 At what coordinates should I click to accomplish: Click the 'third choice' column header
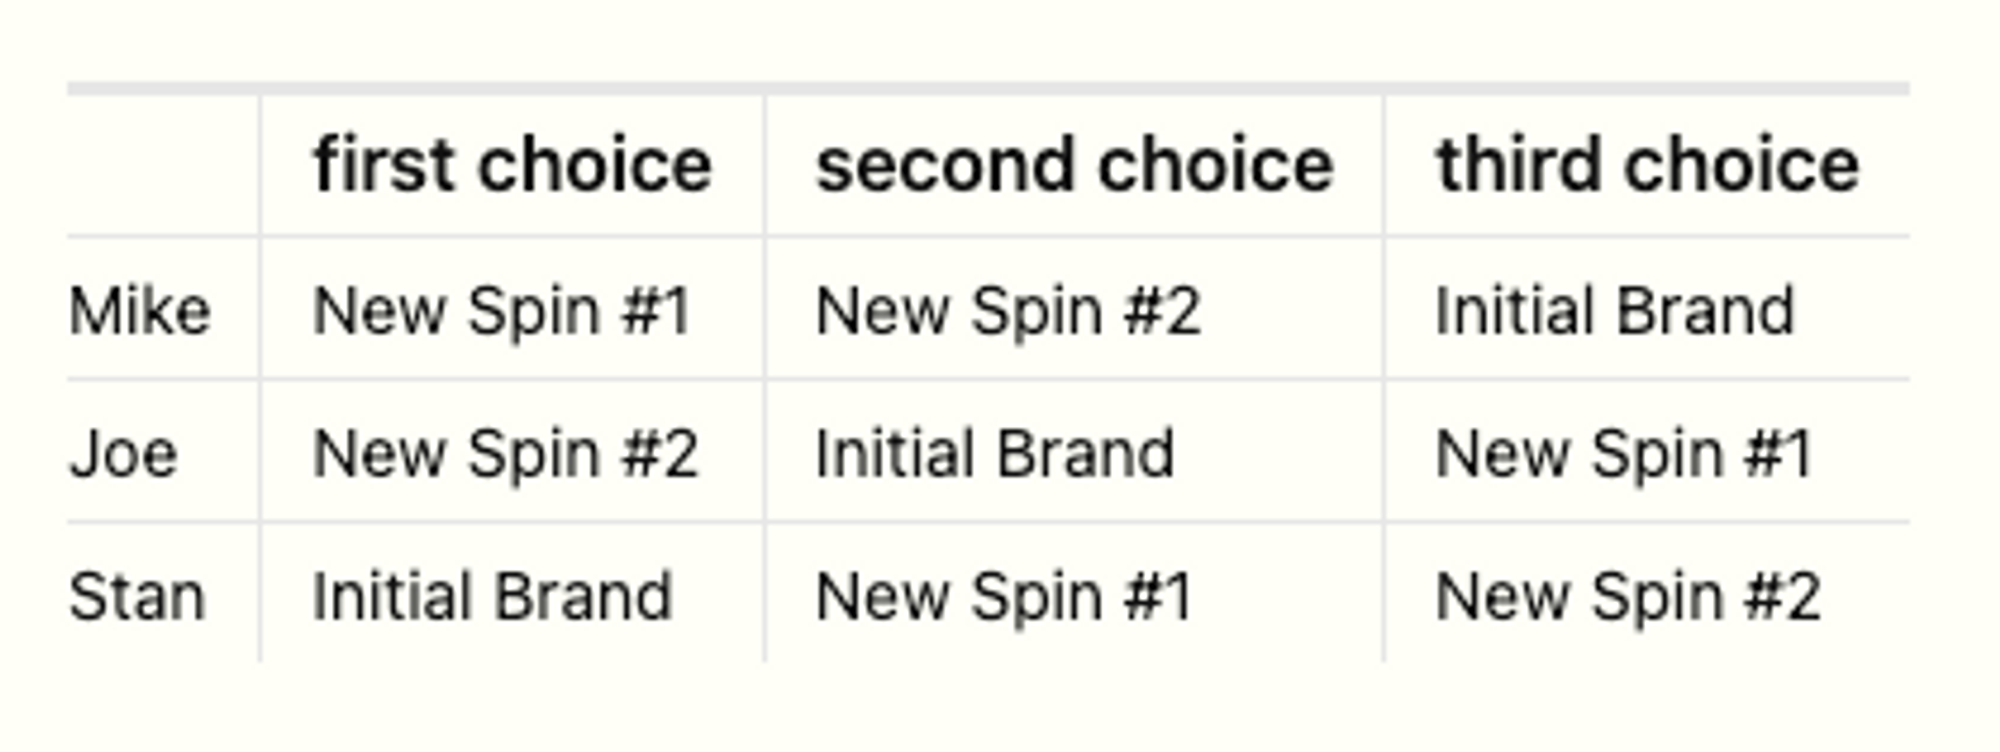point(1647,165)
